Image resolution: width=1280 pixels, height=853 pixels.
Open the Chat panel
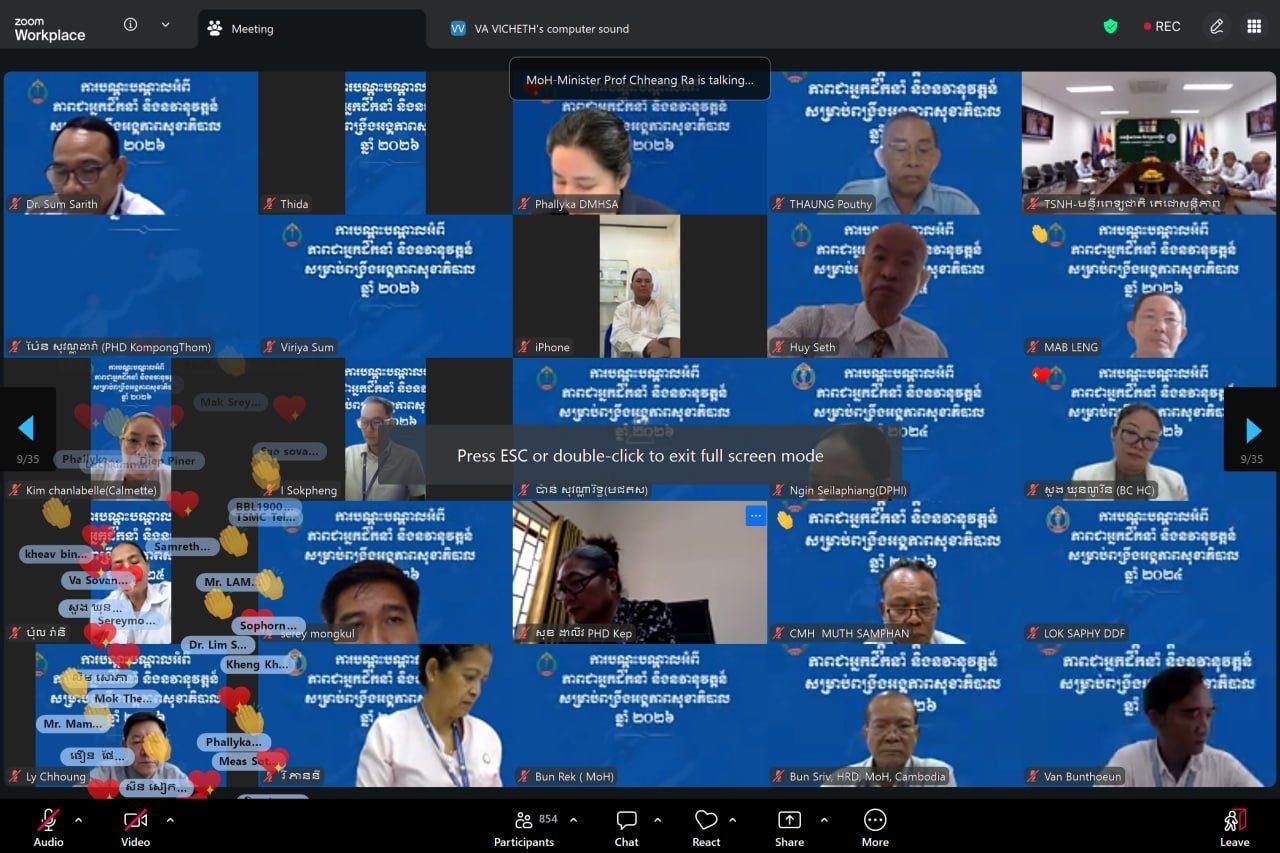tap(627, 828)
